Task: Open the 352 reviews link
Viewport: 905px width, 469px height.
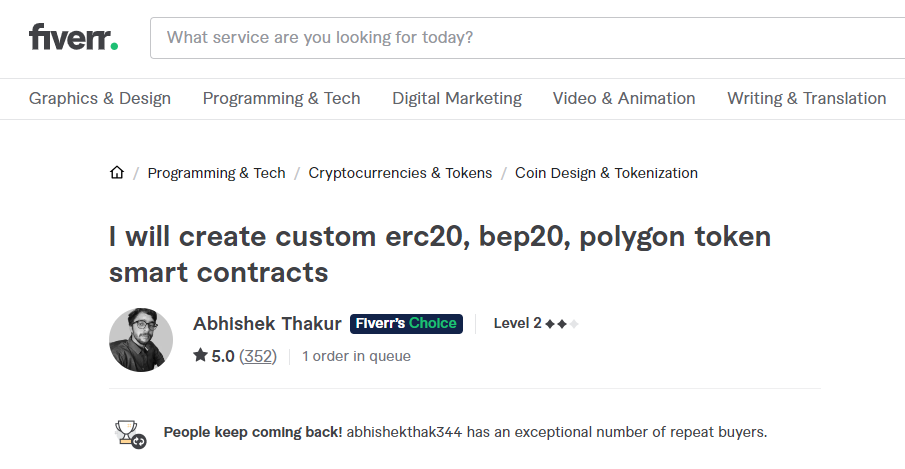Action: pos(258,356)
